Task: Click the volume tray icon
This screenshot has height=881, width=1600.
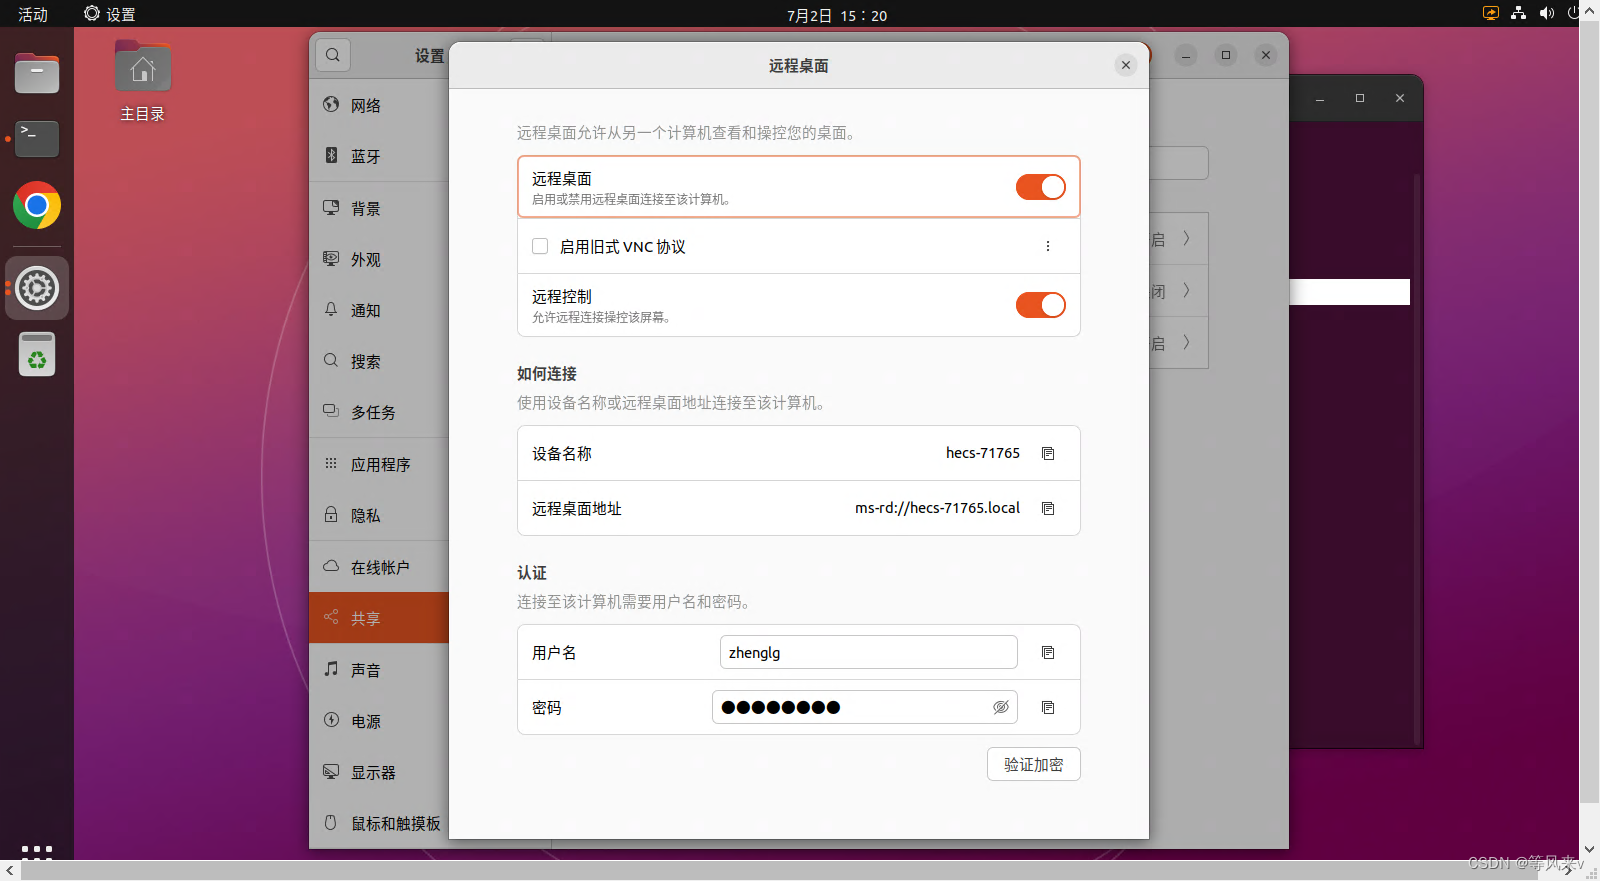Action: click(x=1547, y=13)
